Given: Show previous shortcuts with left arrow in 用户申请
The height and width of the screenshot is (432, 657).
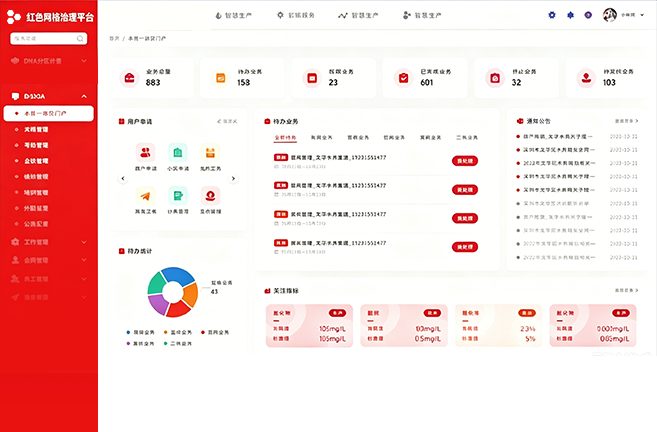Looking at the screenshot, I should 123,178.
